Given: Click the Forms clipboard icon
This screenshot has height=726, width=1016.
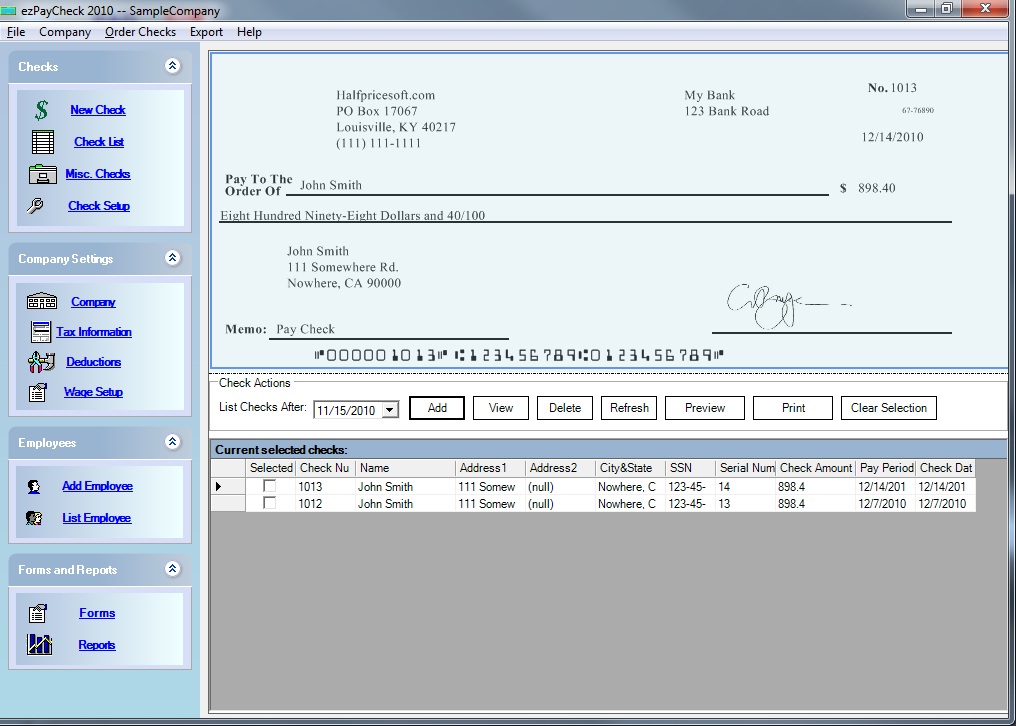Looking at the screenshot, I should pos(38,613).
